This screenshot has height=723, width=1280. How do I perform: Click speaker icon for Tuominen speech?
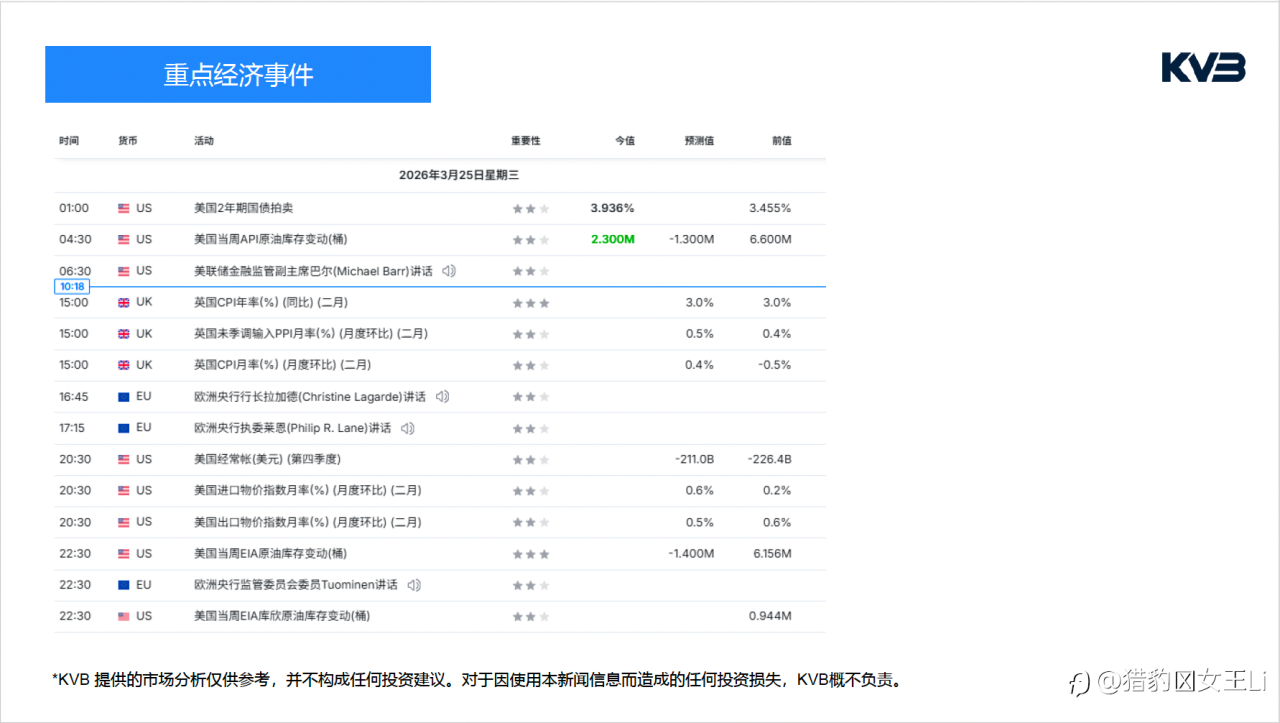[x=414, y=585]
